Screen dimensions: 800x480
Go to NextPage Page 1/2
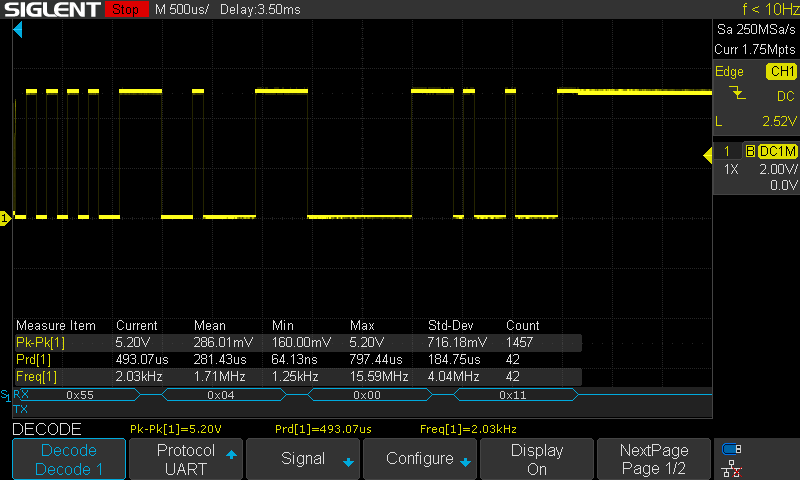[x=654, y=459]
